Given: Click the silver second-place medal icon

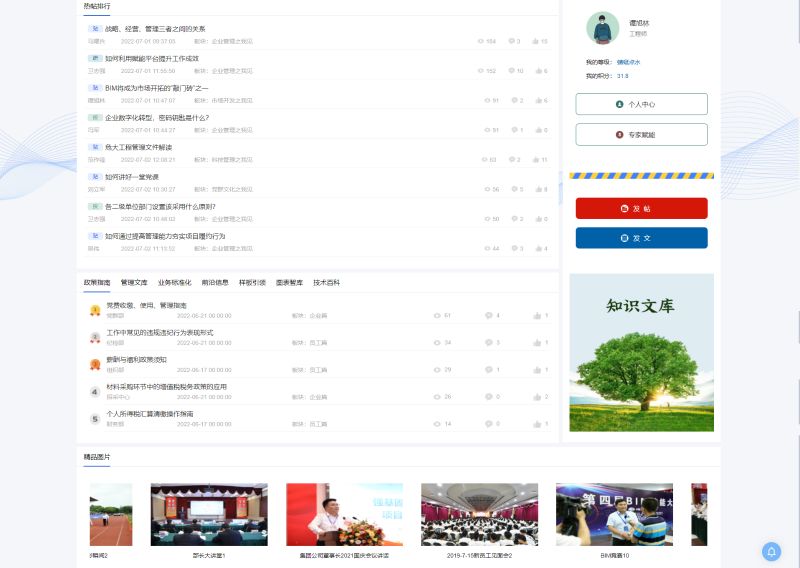Looking at the screenshot, I should (95, 337).
